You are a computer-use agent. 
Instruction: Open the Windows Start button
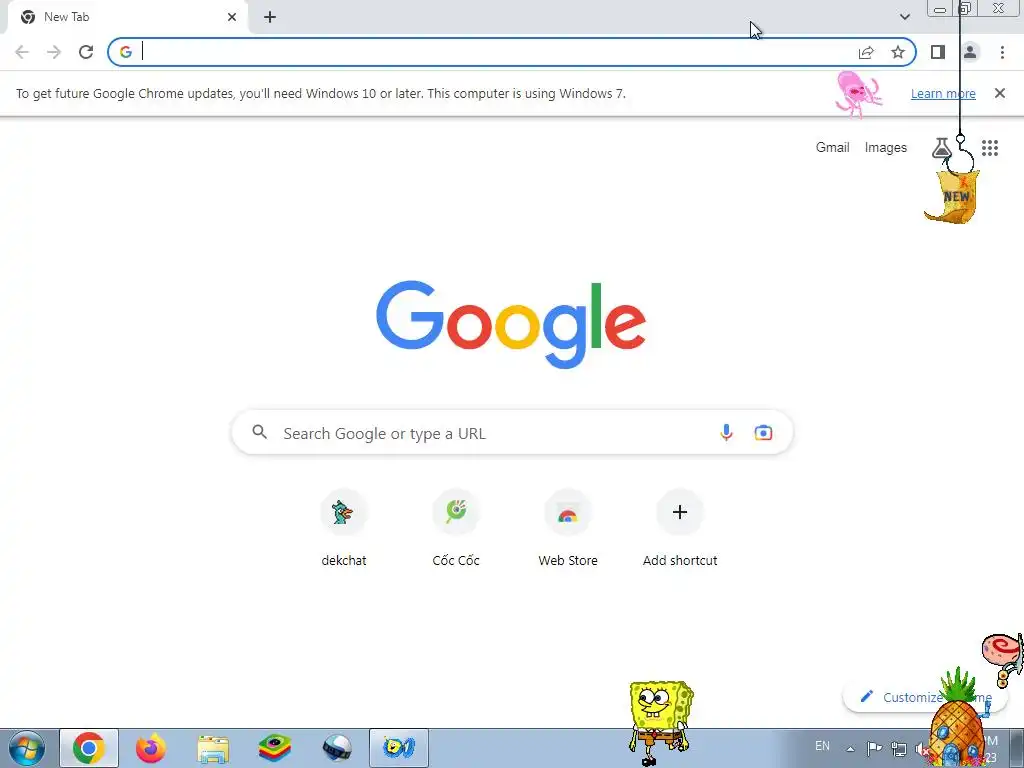tap(26, 748)
